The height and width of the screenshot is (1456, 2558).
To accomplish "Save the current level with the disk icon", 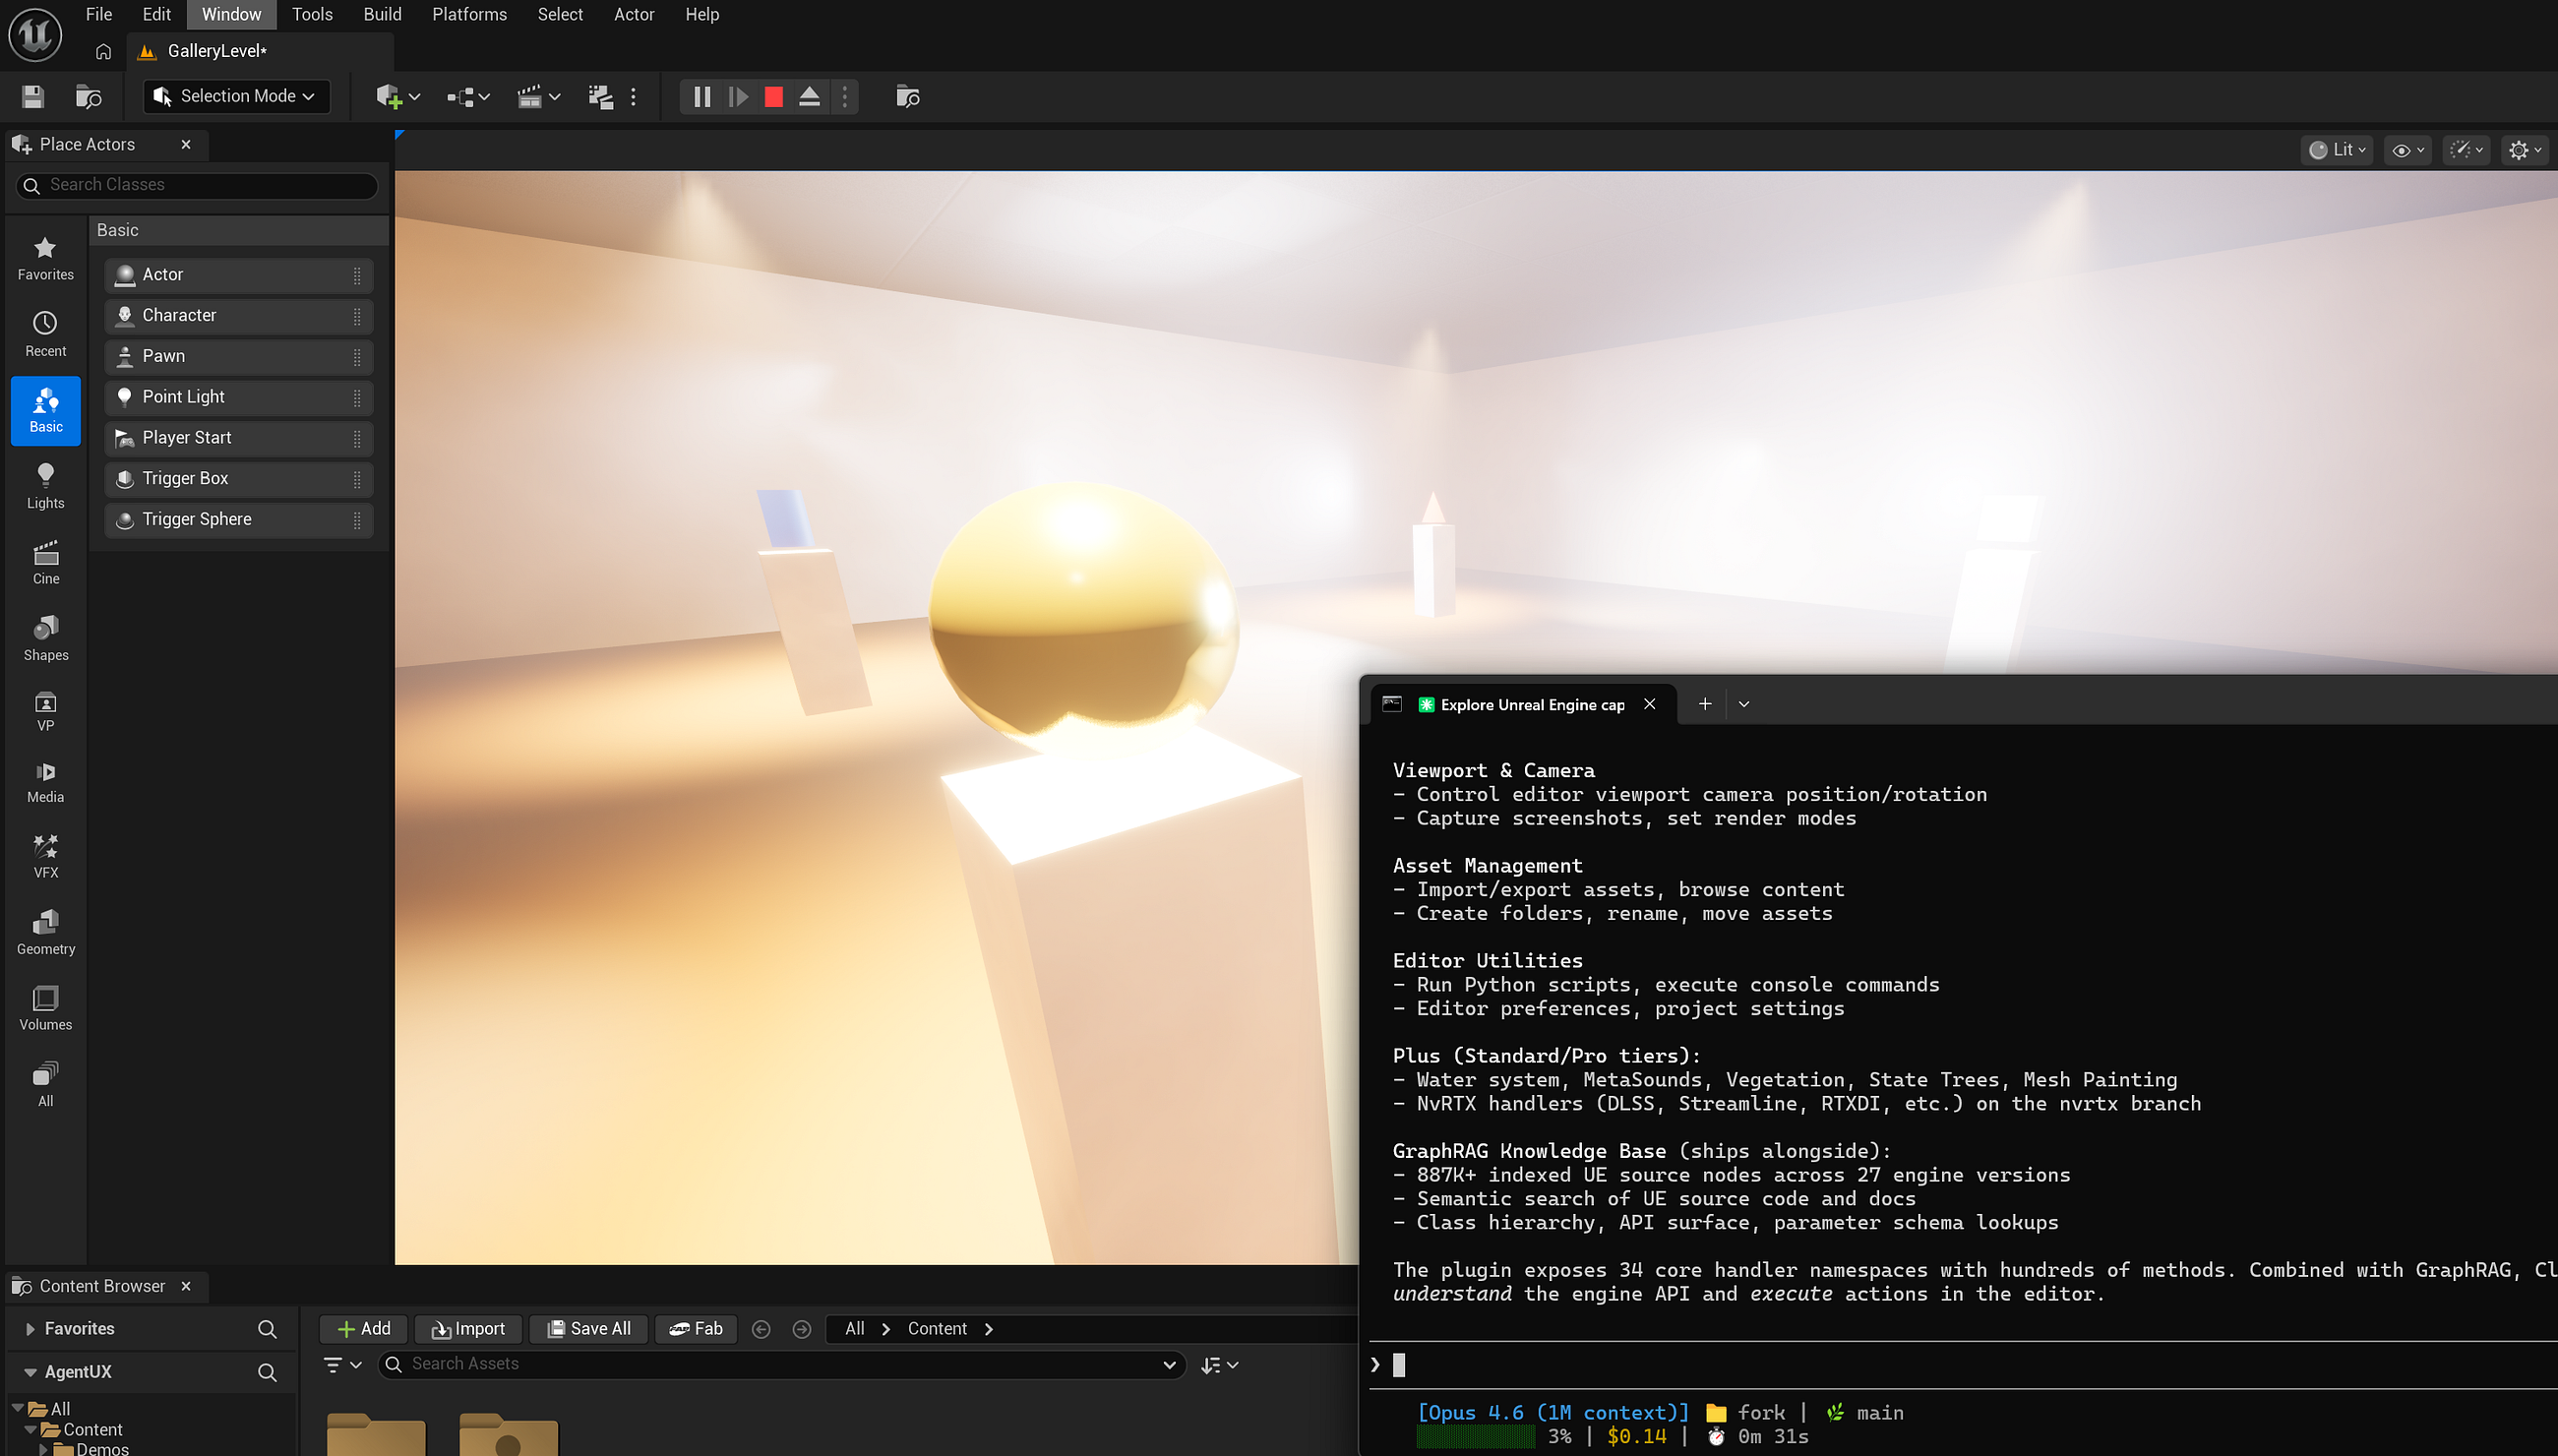I will coord(33,96).
